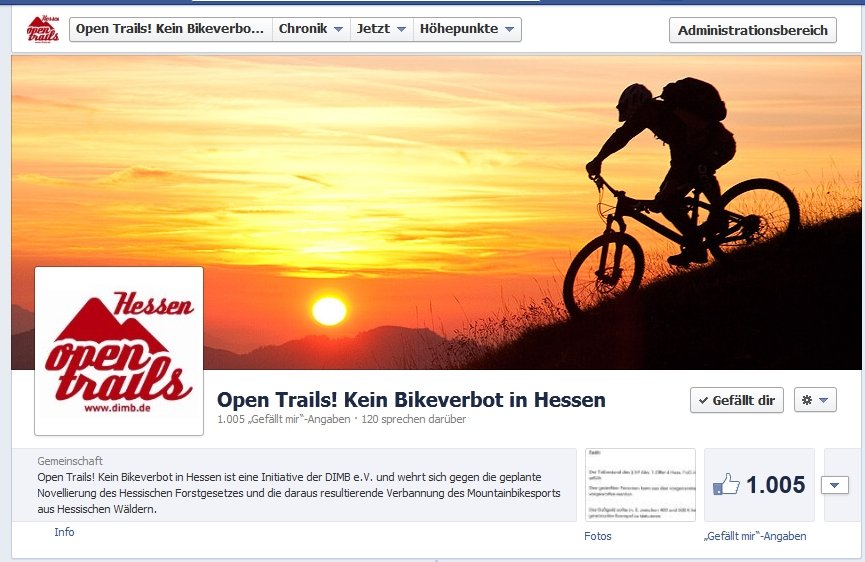Expand the Jetzt dropdown

point(382,29)
